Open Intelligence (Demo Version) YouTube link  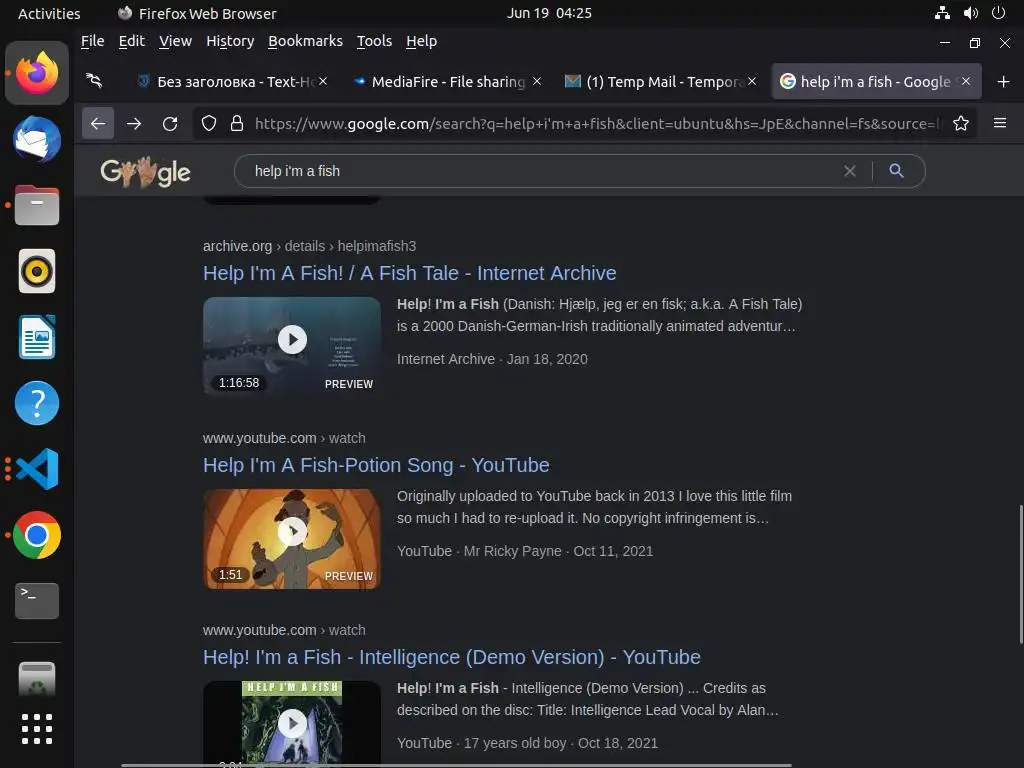pyautogui.click(x=451, y=657)
